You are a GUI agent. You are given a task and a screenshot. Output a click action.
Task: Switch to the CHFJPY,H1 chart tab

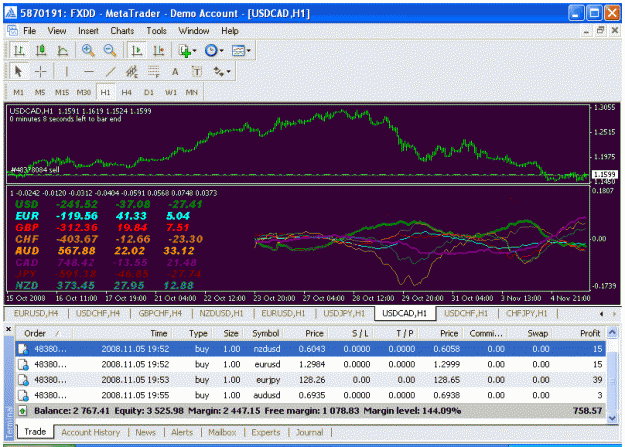tap(527, 314)
